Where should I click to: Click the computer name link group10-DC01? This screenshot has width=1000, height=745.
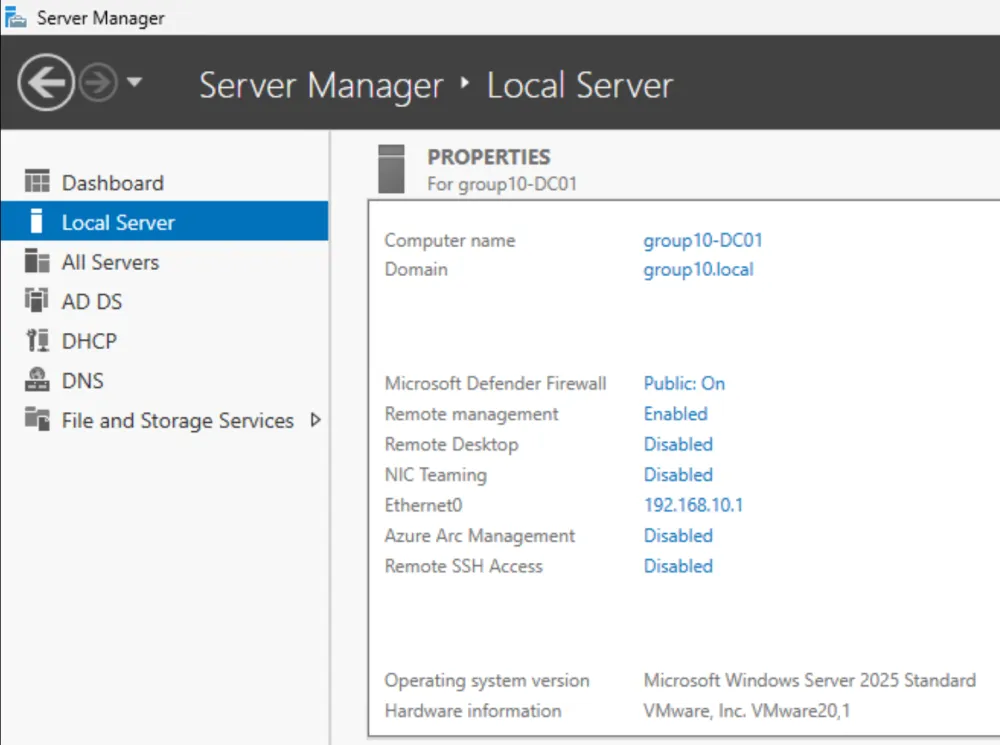pyautogui.click(x=703, y=240)
